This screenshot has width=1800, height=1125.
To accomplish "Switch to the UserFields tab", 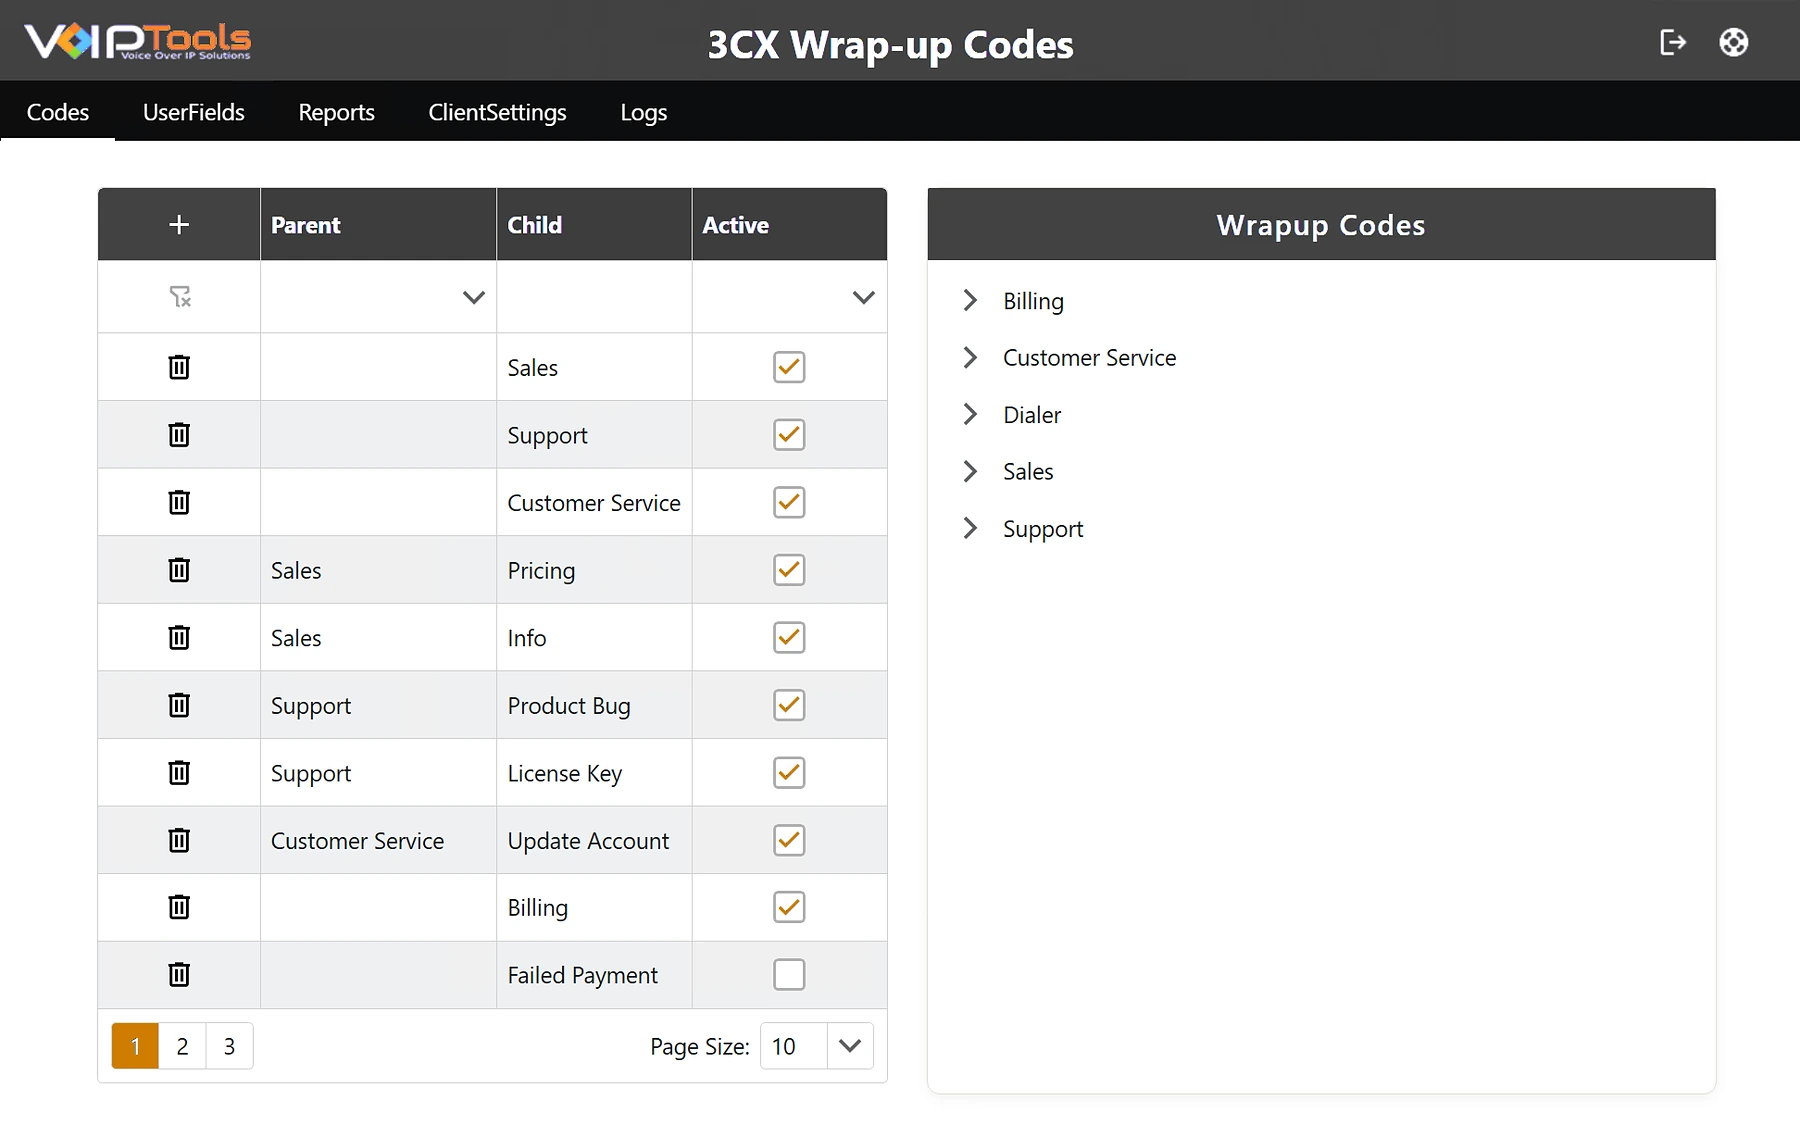I will (x=194, y=112).
